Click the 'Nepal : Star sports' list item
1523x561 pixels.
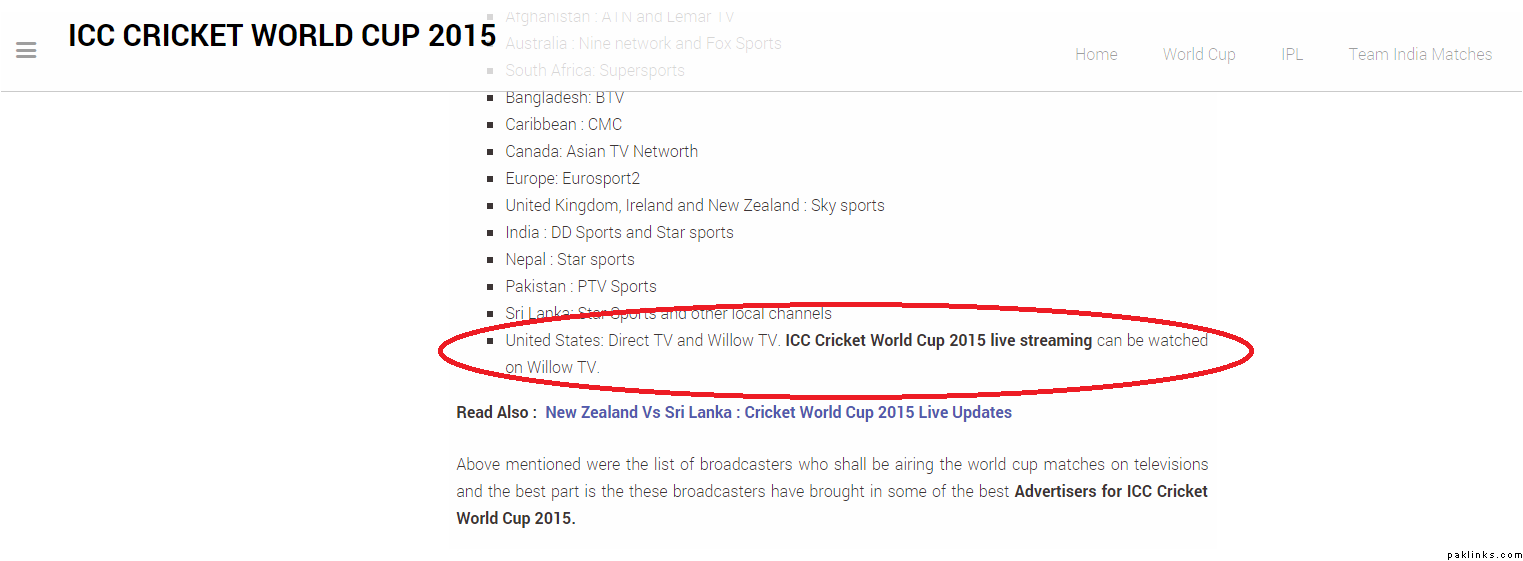click(x=569, y=259)
